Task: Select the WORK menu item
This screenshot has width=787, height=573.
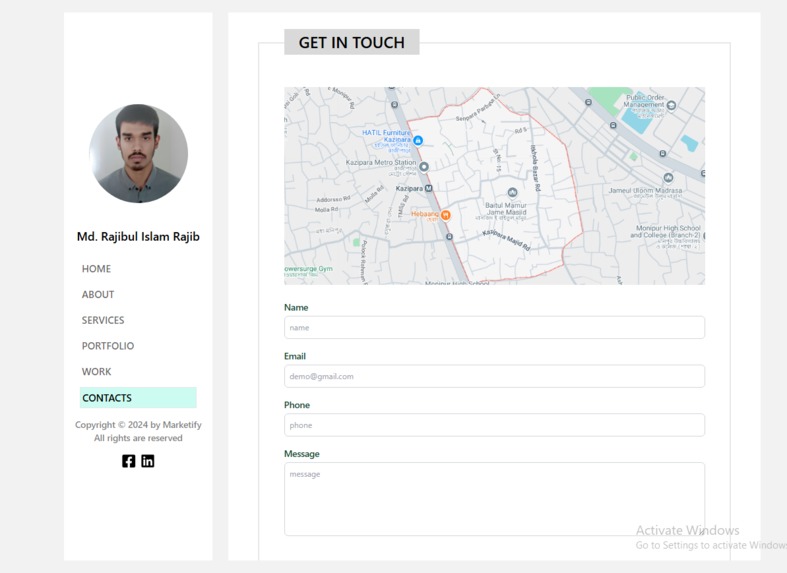Action: point(96,372)
